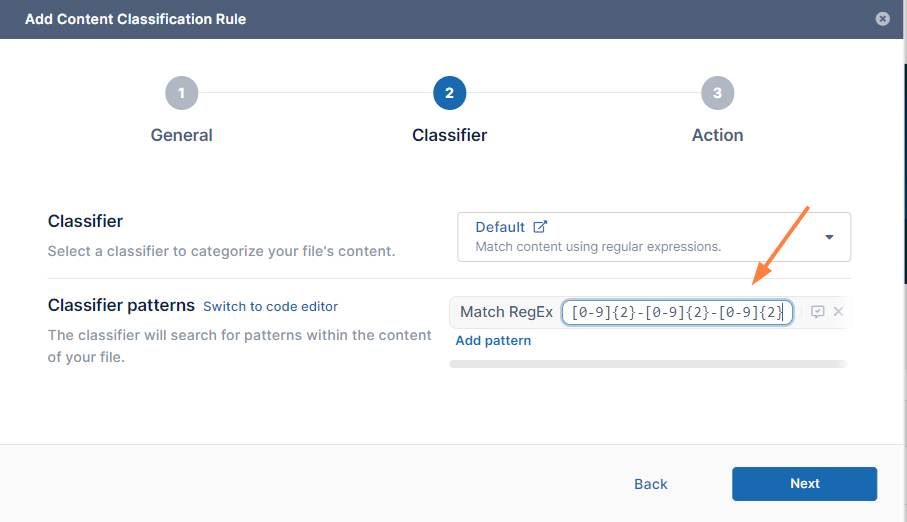Switch to the Action step label
Screen dimensions: 907x522
(717, 135)
